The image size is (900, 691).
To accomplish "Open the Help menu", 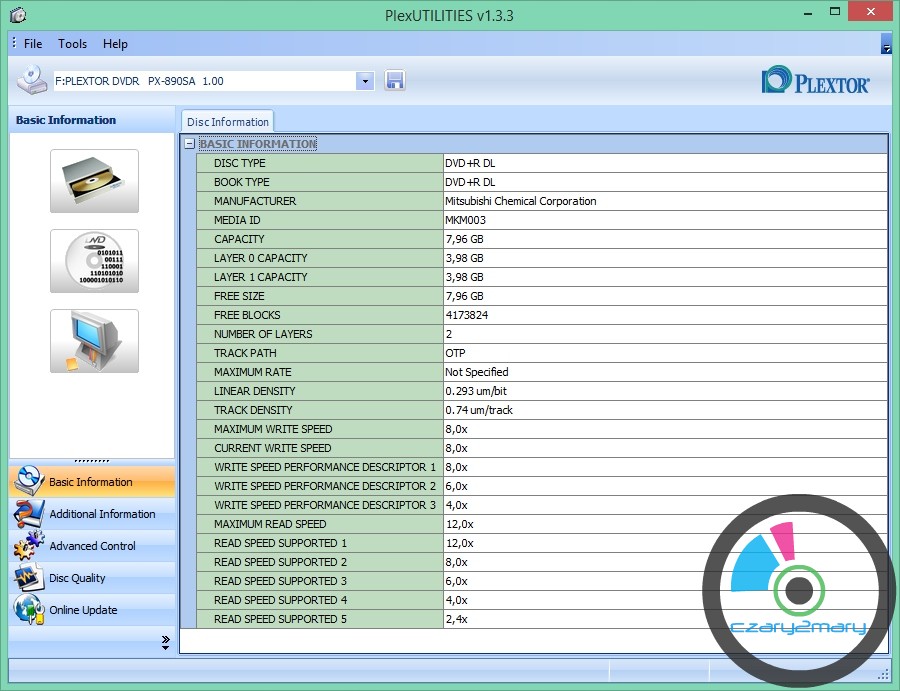I will (115, 44).
